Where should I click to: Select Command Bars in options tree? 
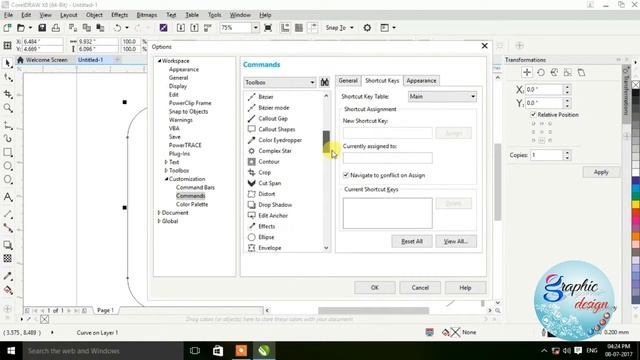click(x=195, y=188)
